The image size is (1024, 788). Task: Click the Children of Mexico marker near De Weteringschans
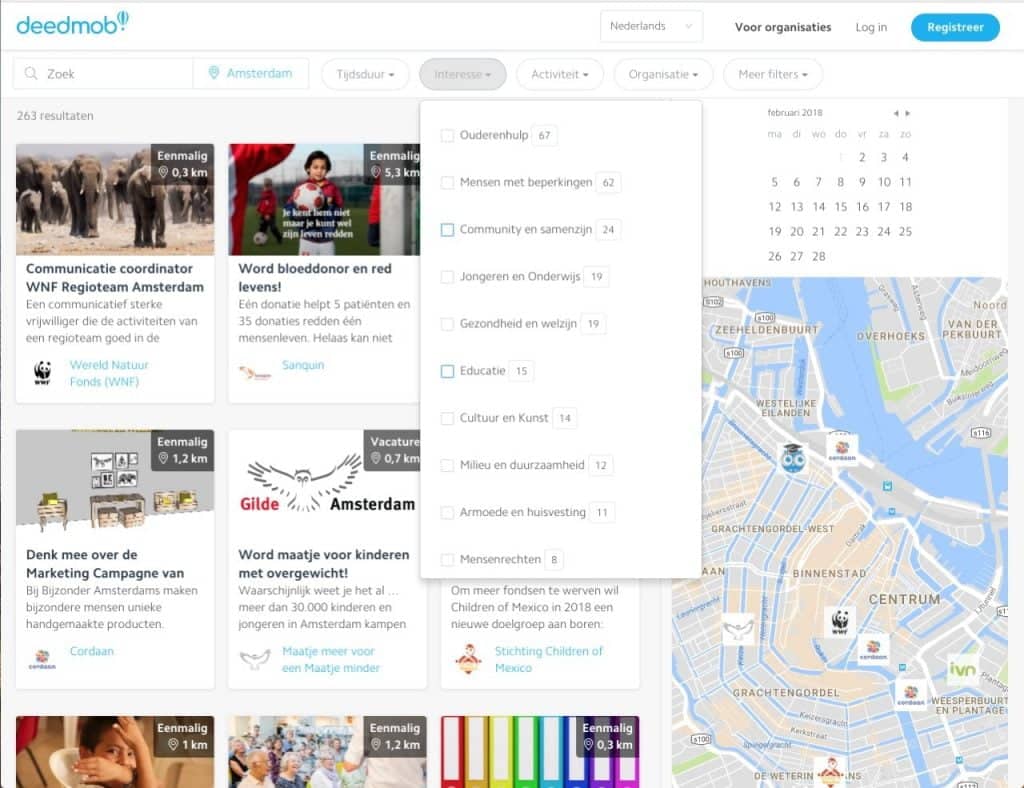831,772
